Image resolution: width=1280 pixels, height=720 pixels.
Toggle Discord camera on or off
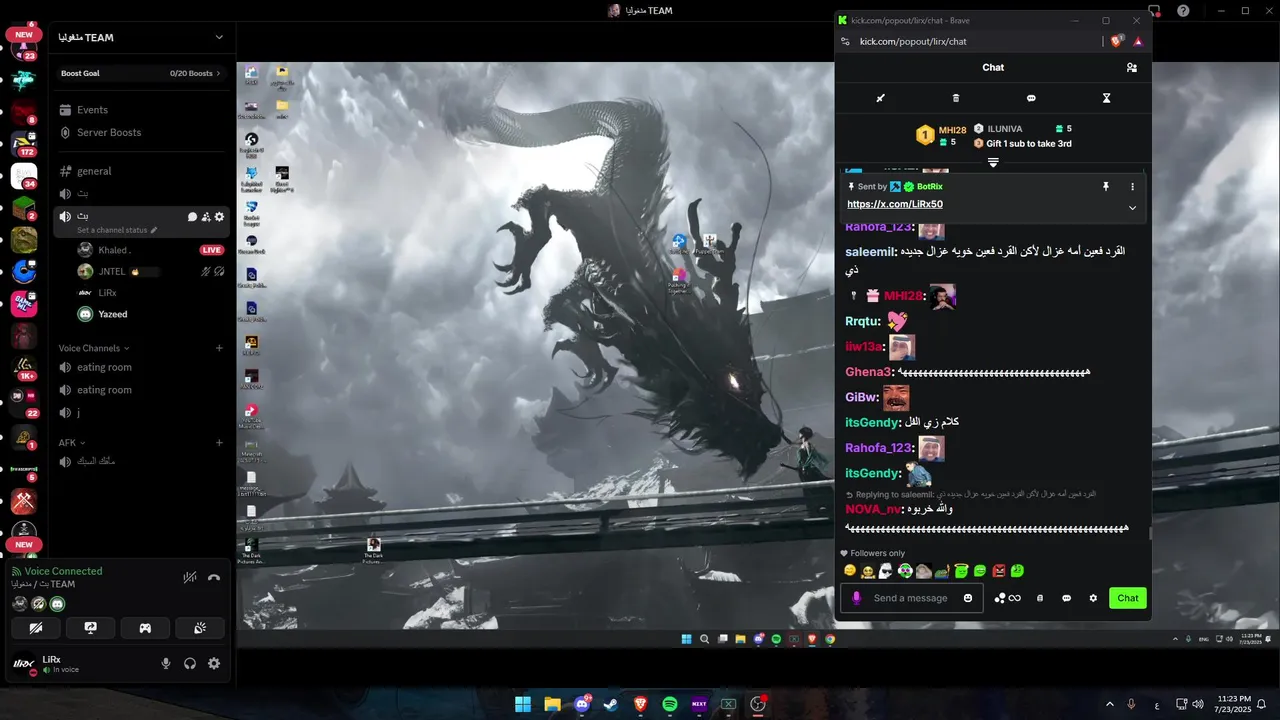tap(37, 628)
